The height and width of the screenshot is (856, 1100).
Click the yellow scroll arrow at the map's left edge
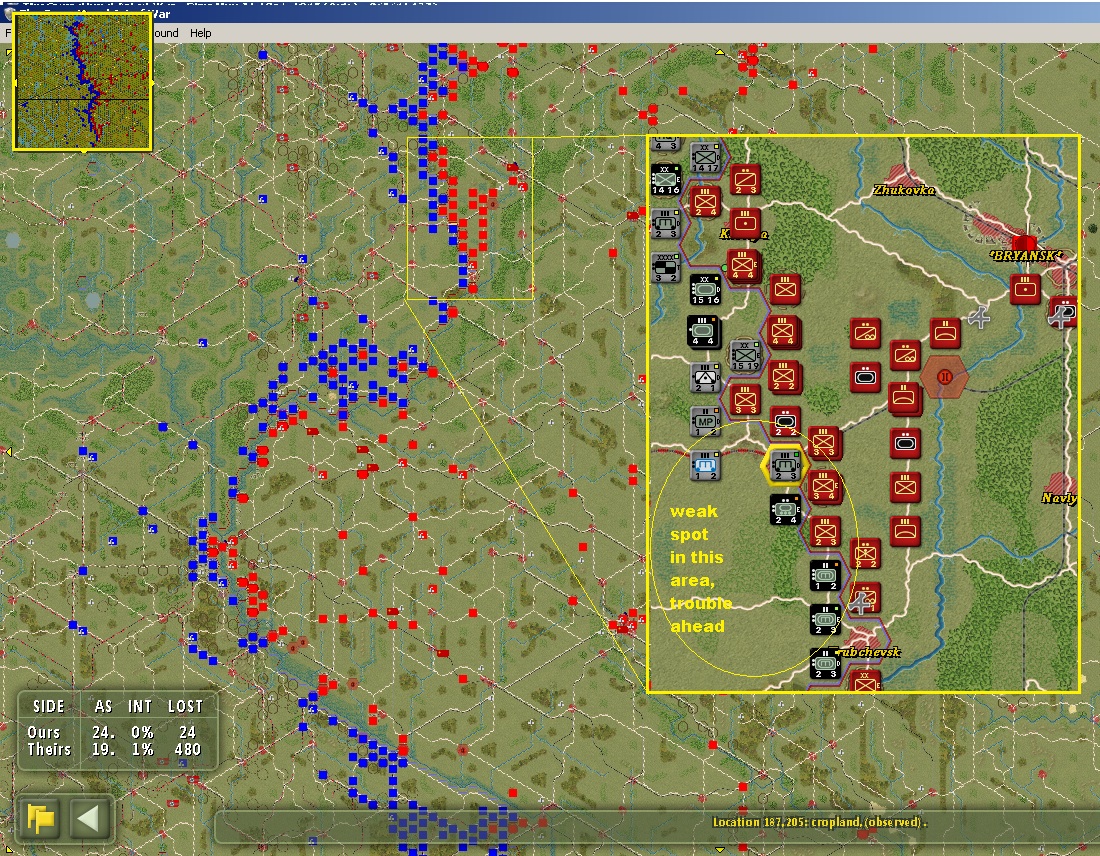8,452
